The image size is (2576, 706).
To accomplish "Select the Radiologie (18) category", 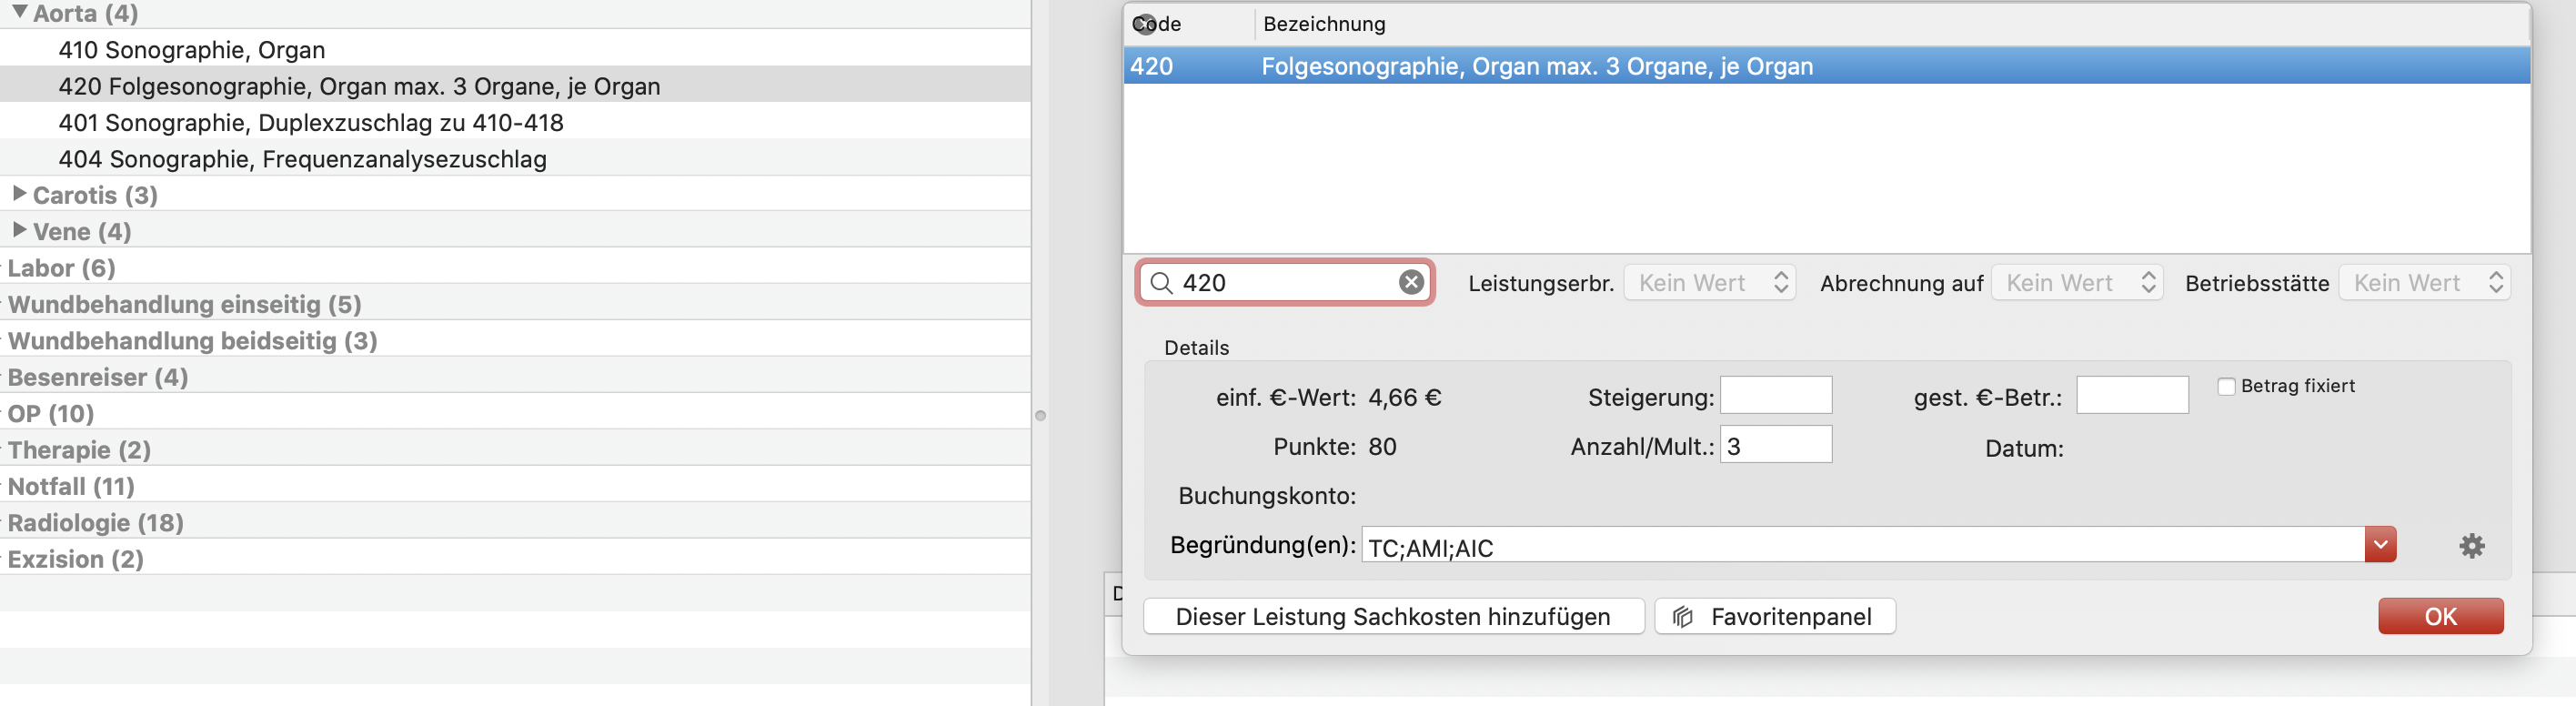I will [96, 523].
